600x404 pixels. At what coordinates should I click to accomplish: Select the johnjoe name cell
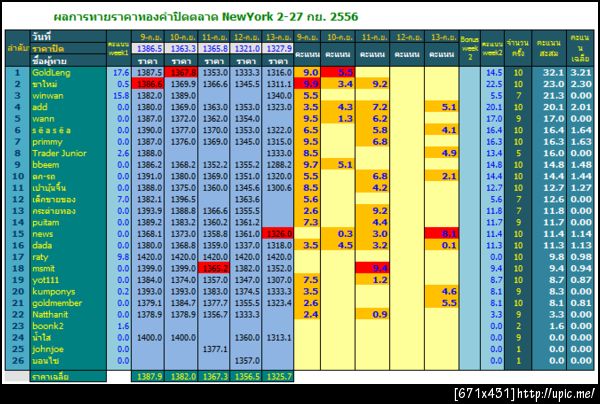(68, 349)
